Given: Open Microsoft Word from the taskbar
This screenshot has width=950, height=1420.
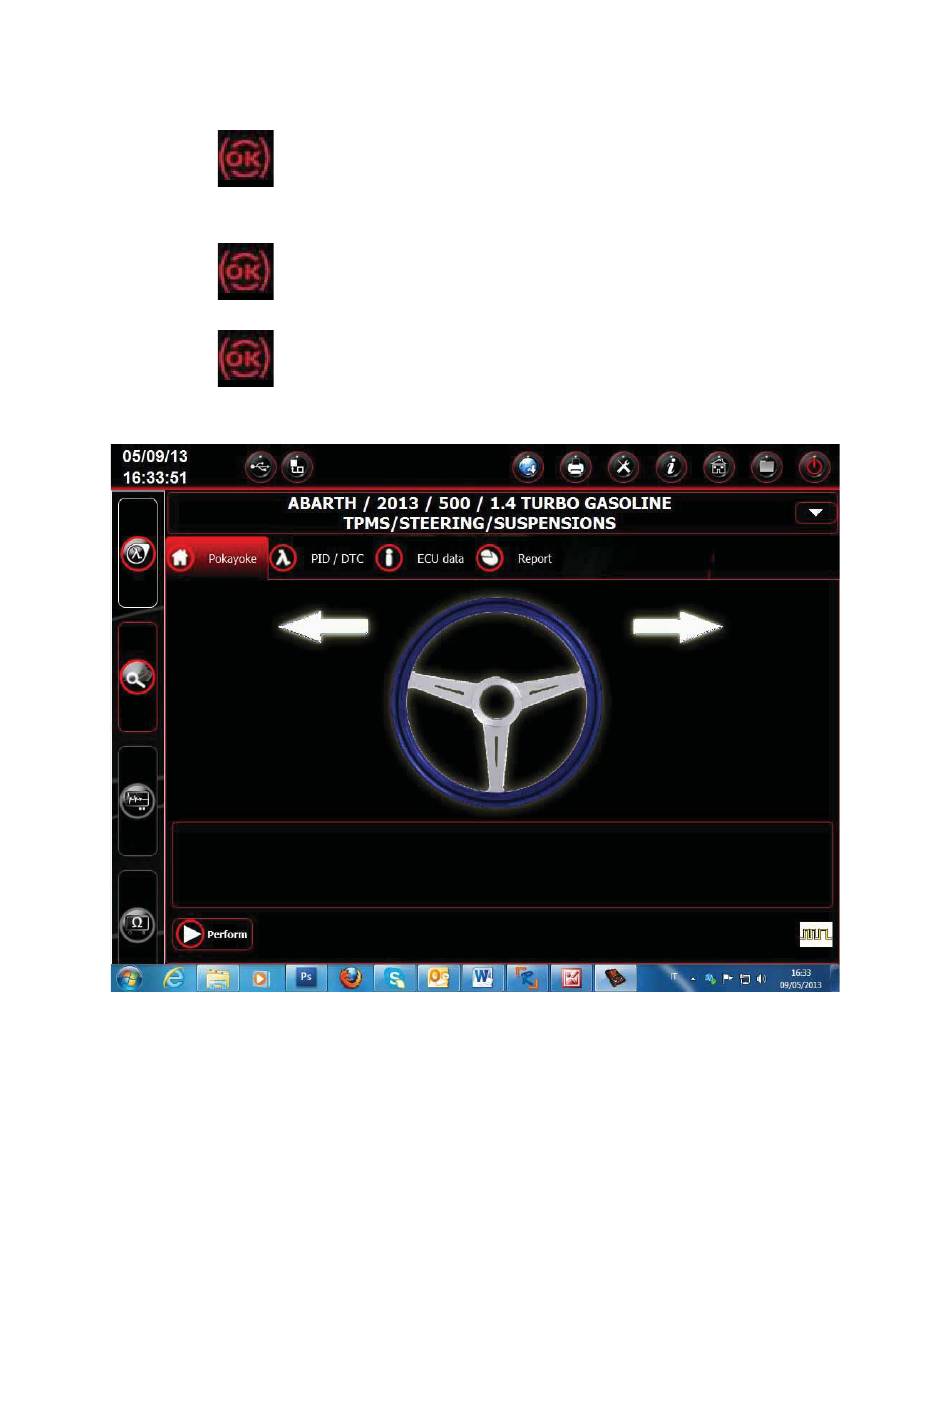Looking at the screenshot, I should (x=483, y=978).
